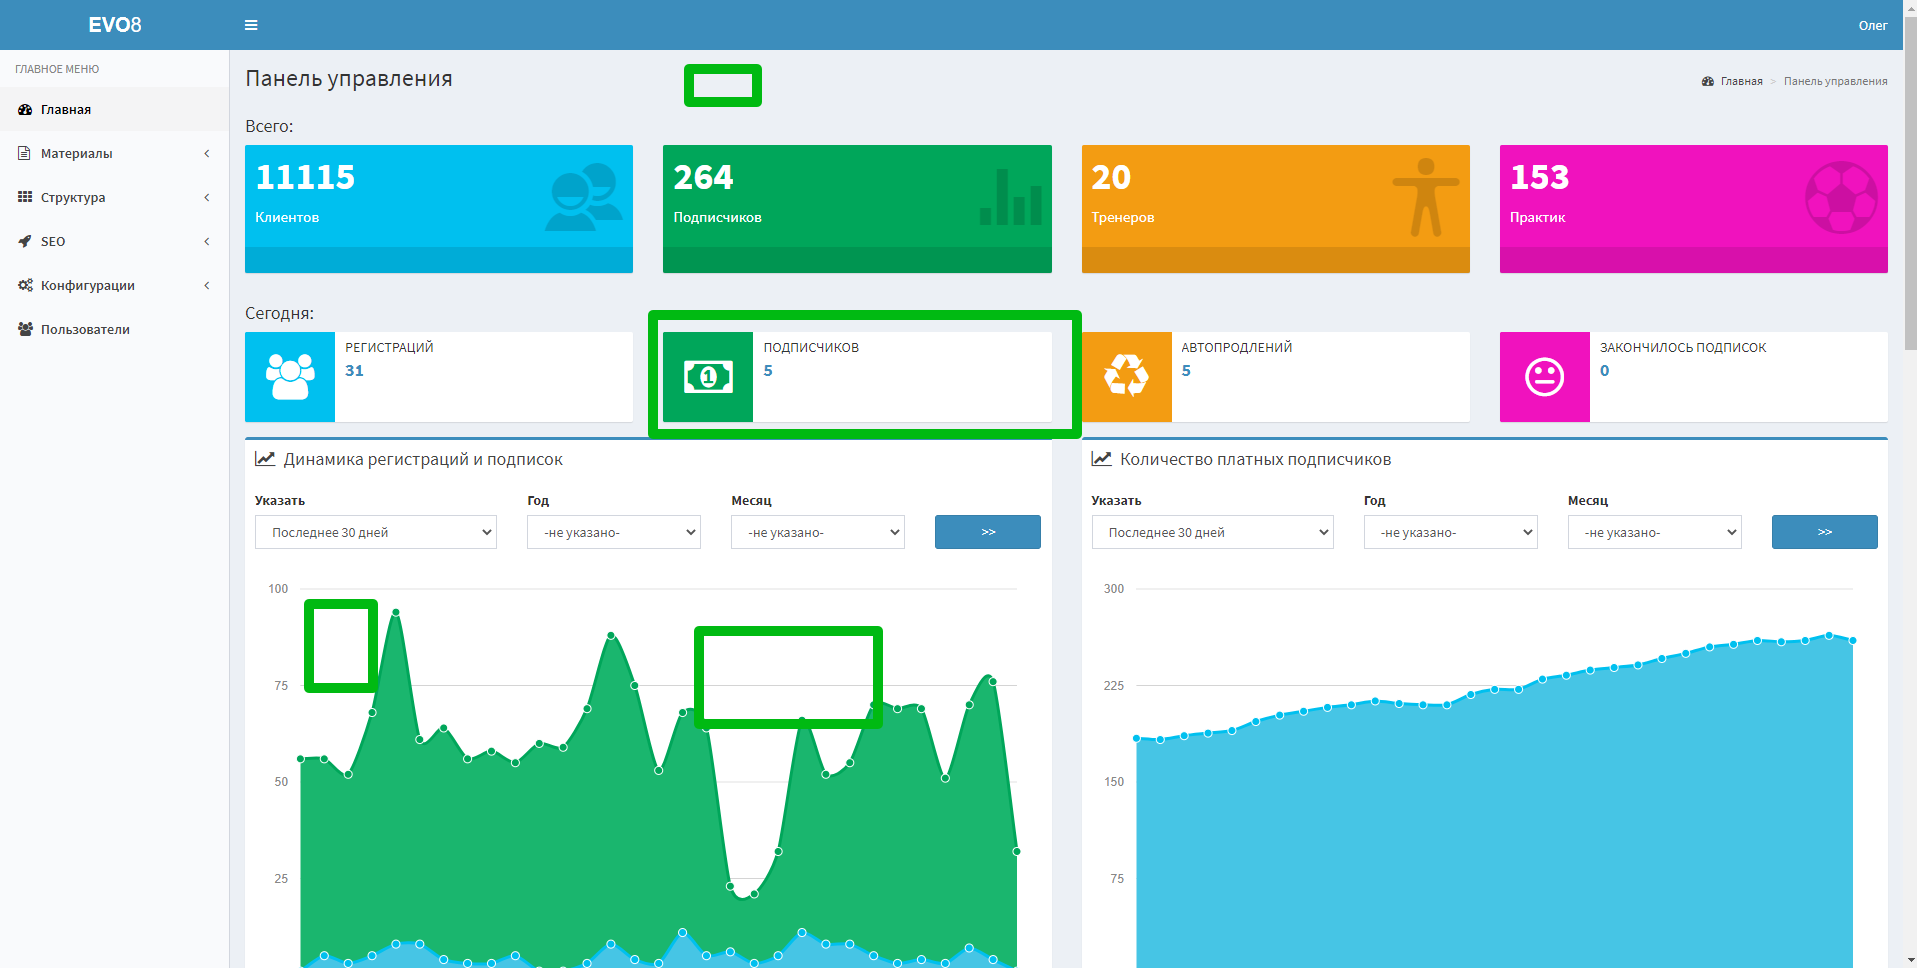Open Год dropdown in registrations dynamics chart
Image resolution: width=1917 pixels, height=968 pixels.
(613, 532)
